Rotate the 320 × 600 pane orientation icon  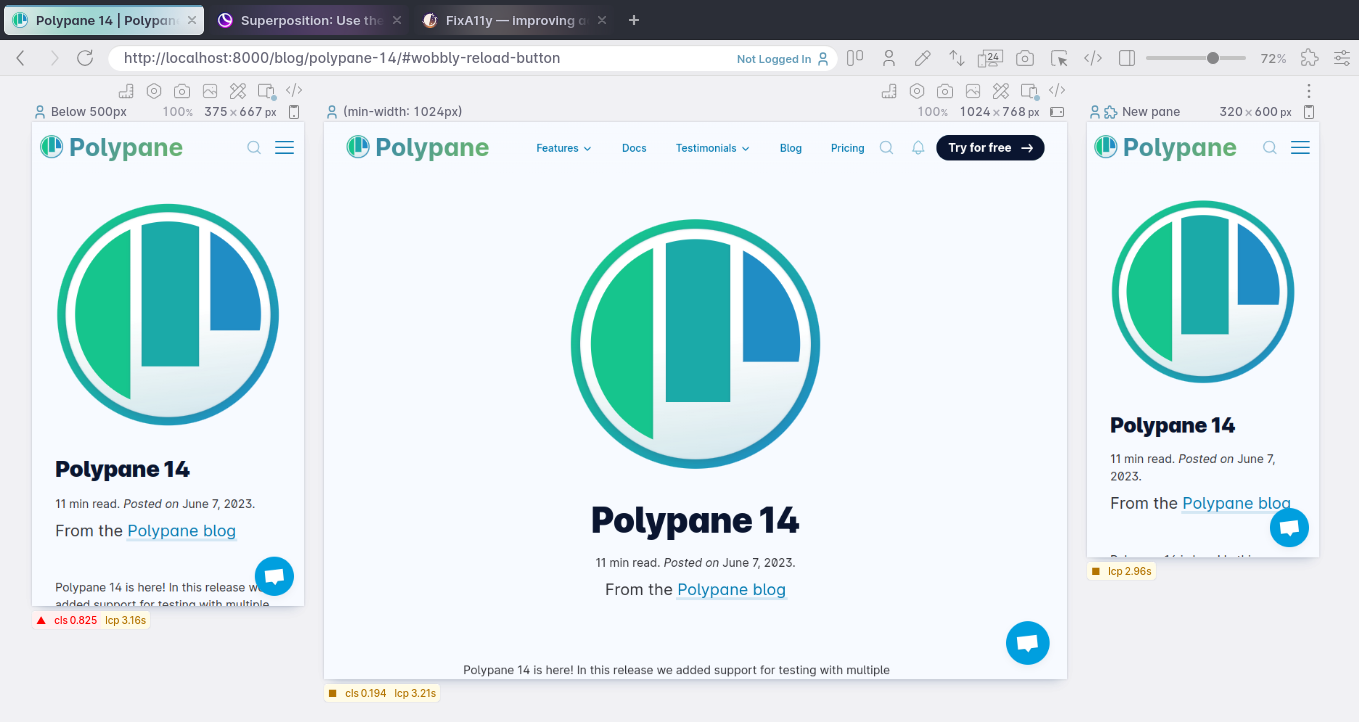1309,112
